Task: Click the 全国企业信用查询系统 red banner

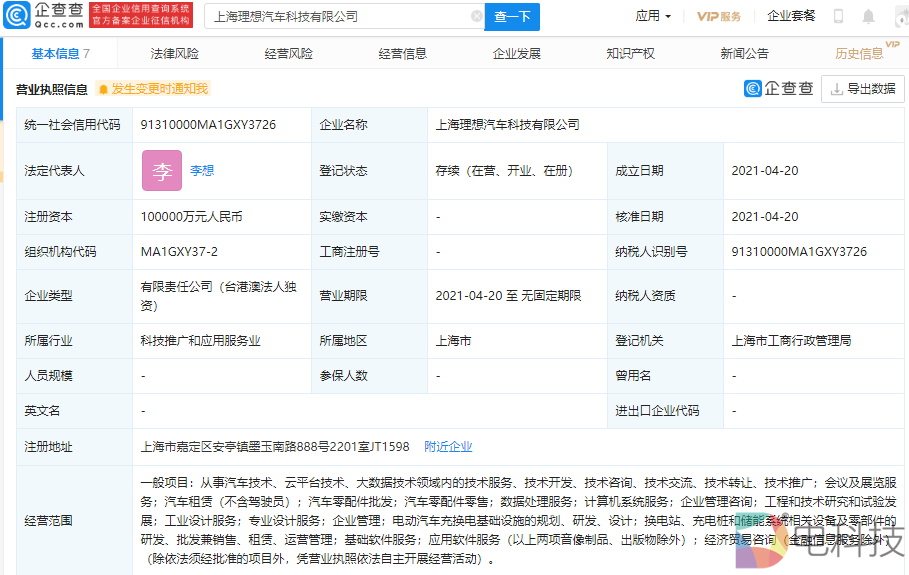Action: tap(141, 15)
